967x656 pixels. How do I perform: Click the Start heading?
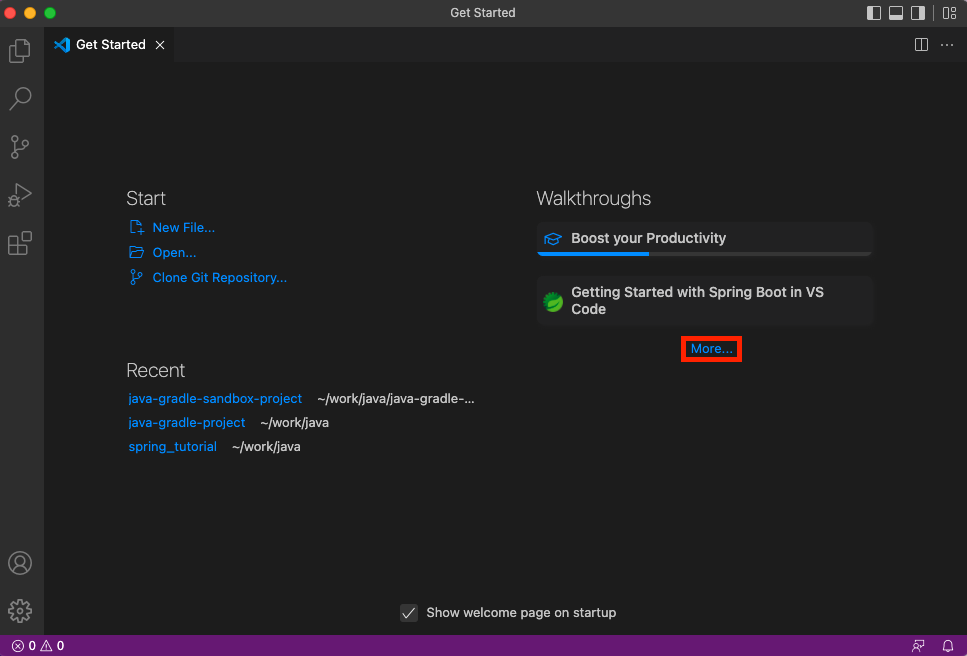pyautogui.click(x=146, y=199)
